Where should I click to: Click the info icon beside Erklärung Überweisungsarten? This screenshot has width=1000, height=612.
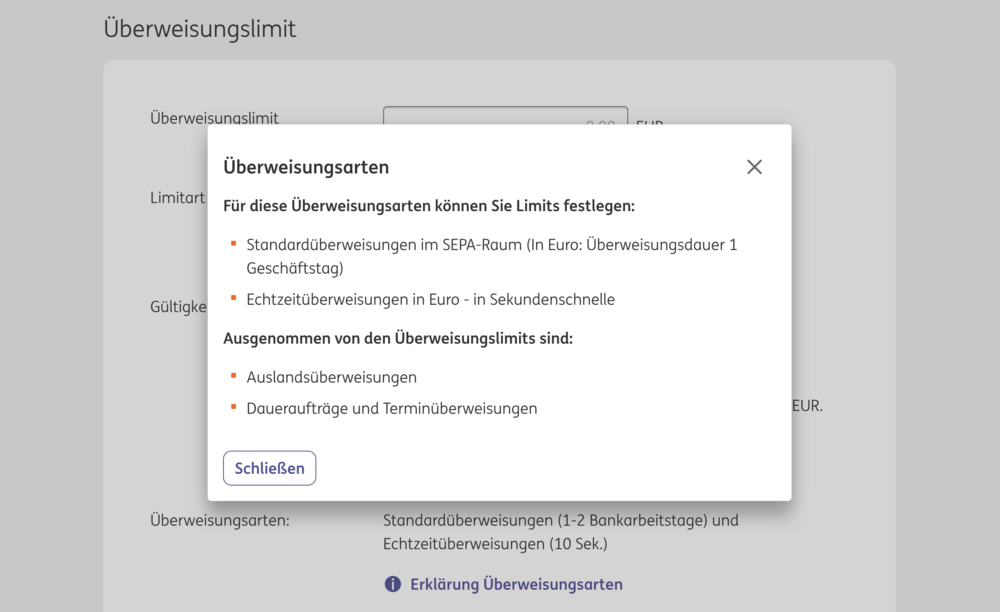pos(393,584)
